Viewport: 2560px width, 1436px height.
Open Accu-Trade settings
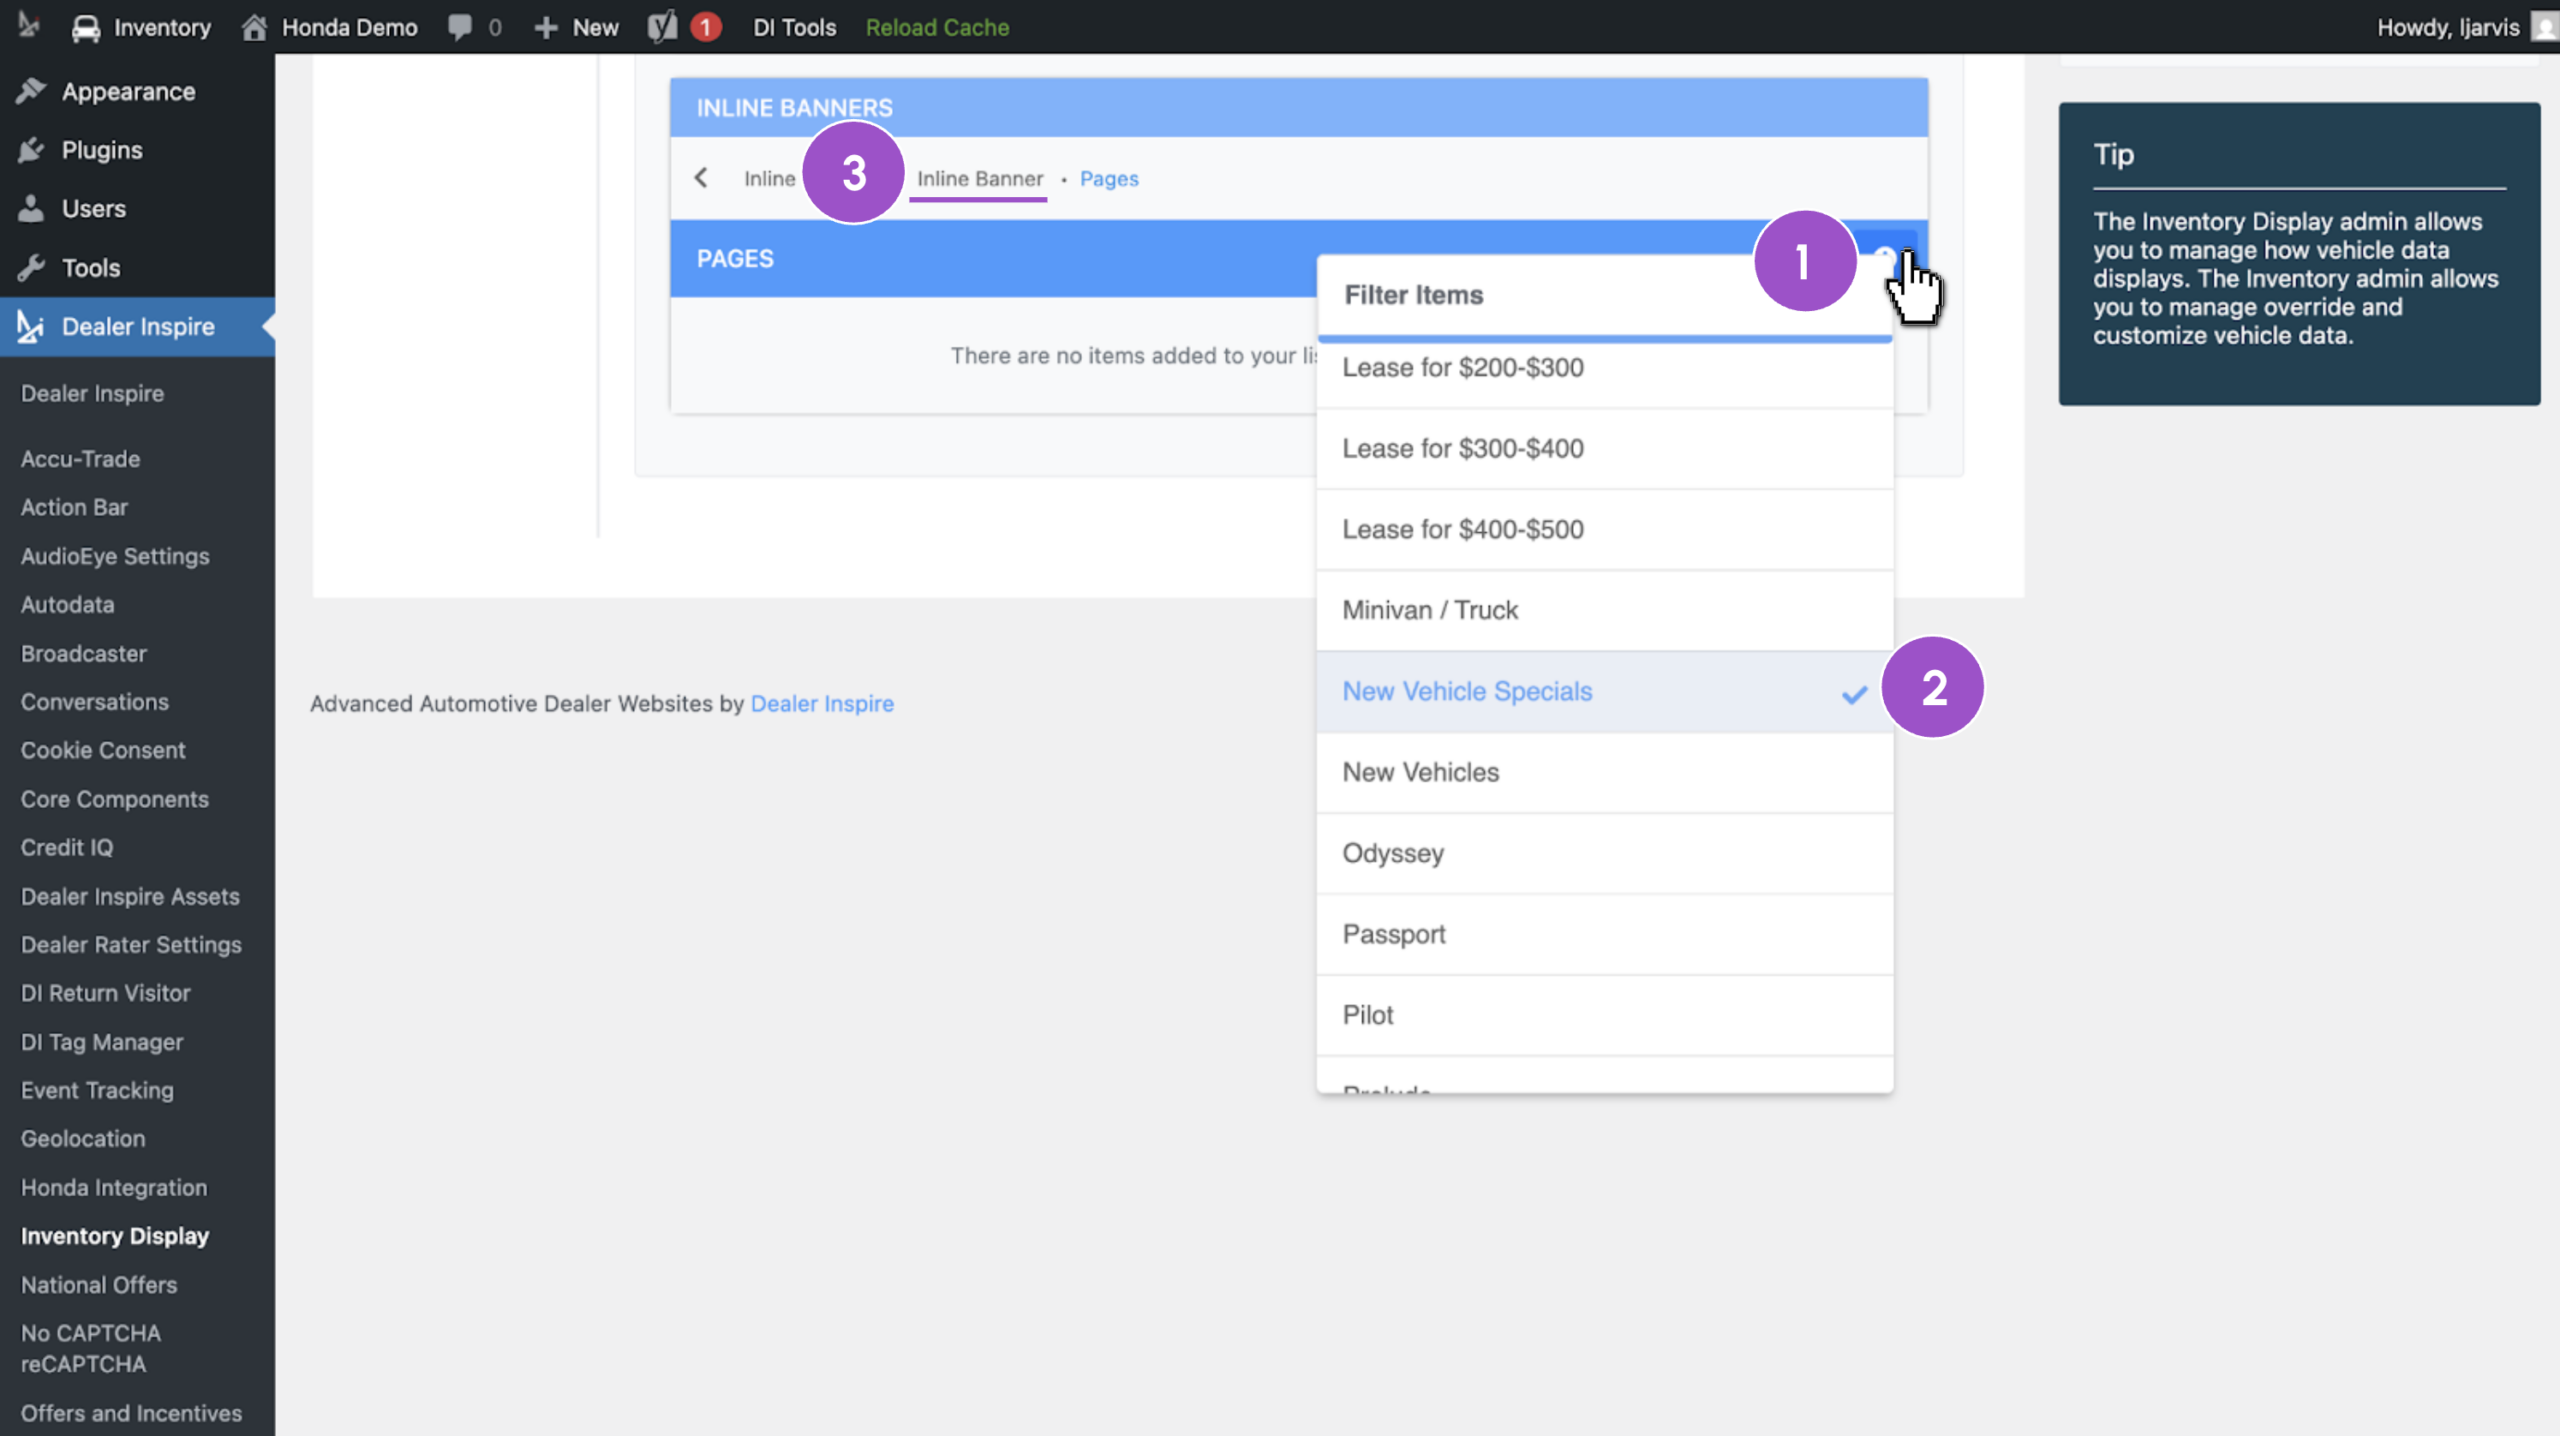80,459
